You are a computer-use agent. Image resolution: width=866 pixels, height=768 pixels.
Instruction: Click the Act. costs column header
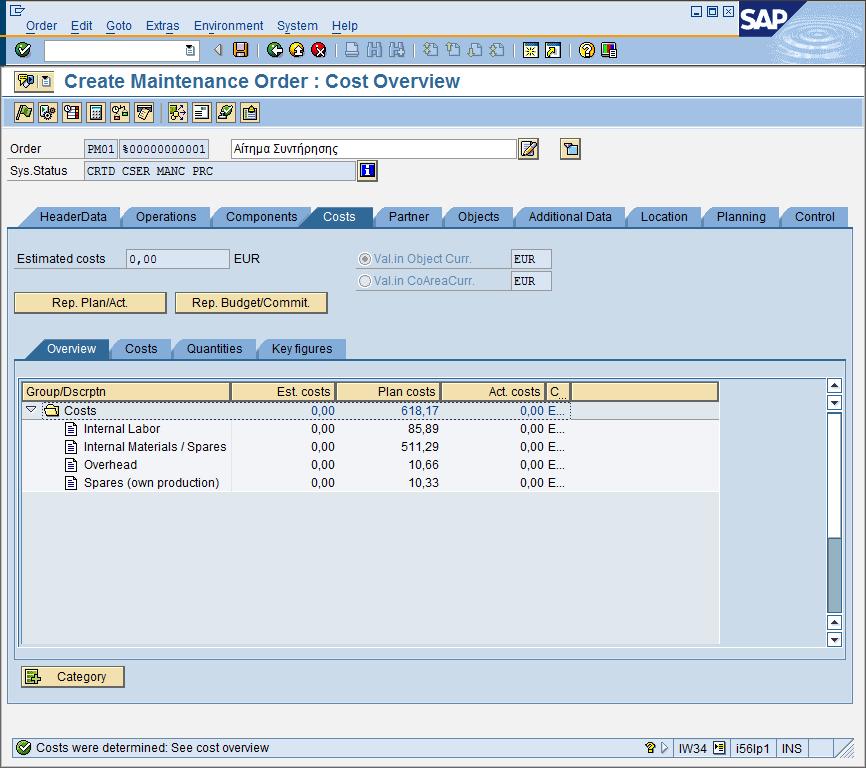coord(493,391)
